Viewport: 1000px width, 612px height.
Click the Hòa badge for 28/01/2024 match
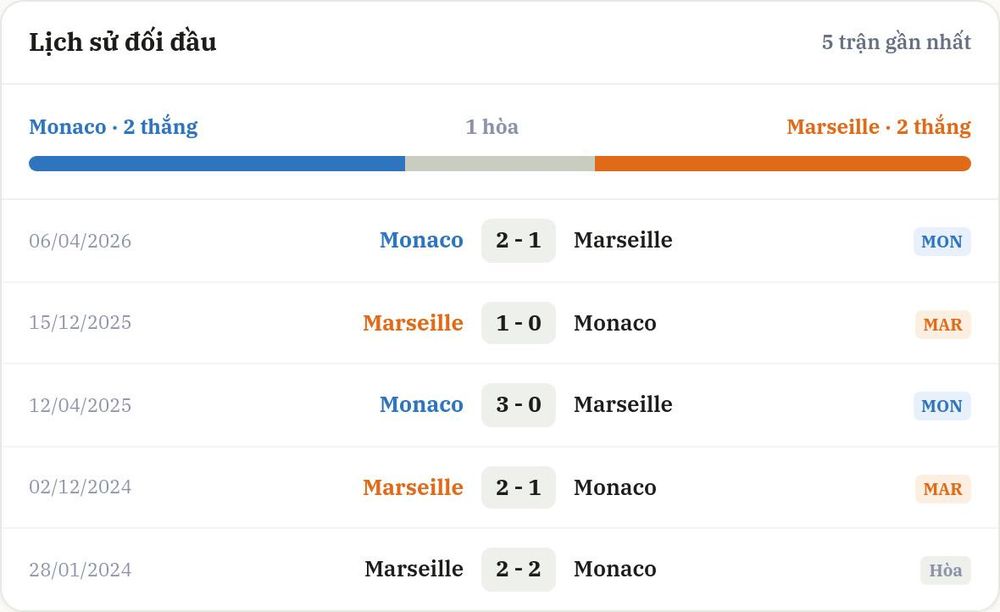pos(945,570)
